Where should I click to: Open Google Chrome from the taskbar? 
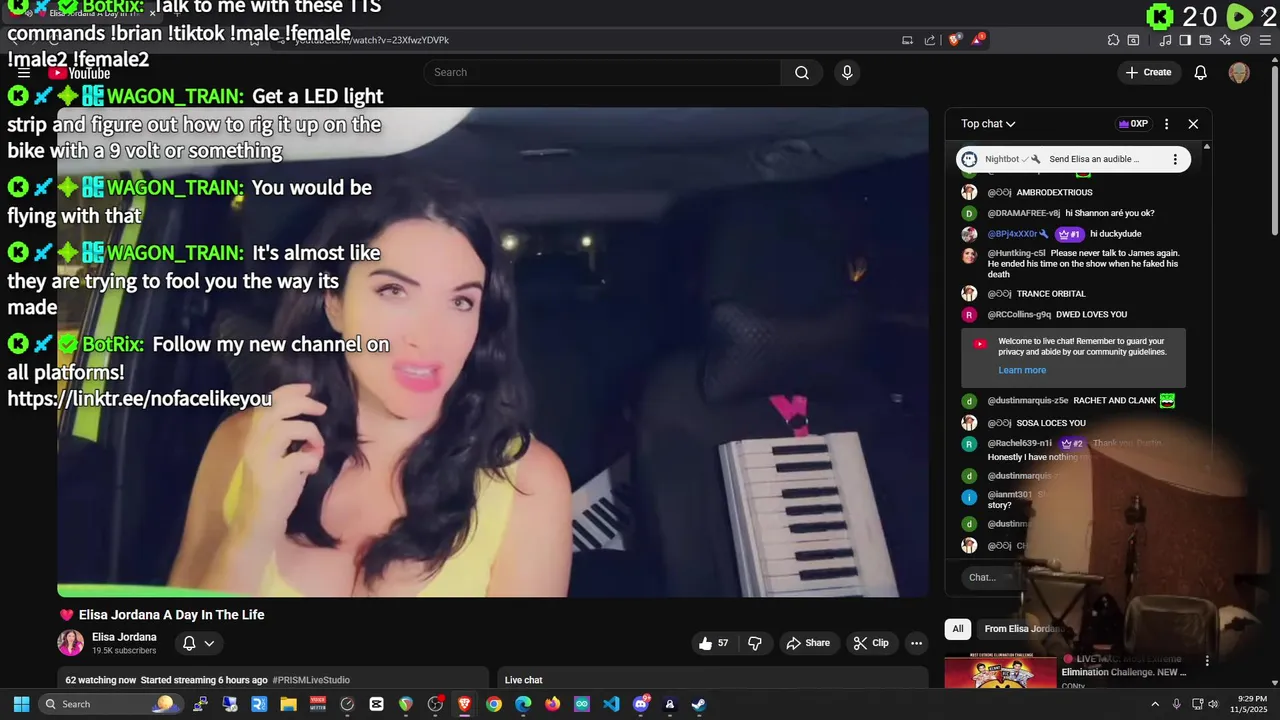pos(494,704)
